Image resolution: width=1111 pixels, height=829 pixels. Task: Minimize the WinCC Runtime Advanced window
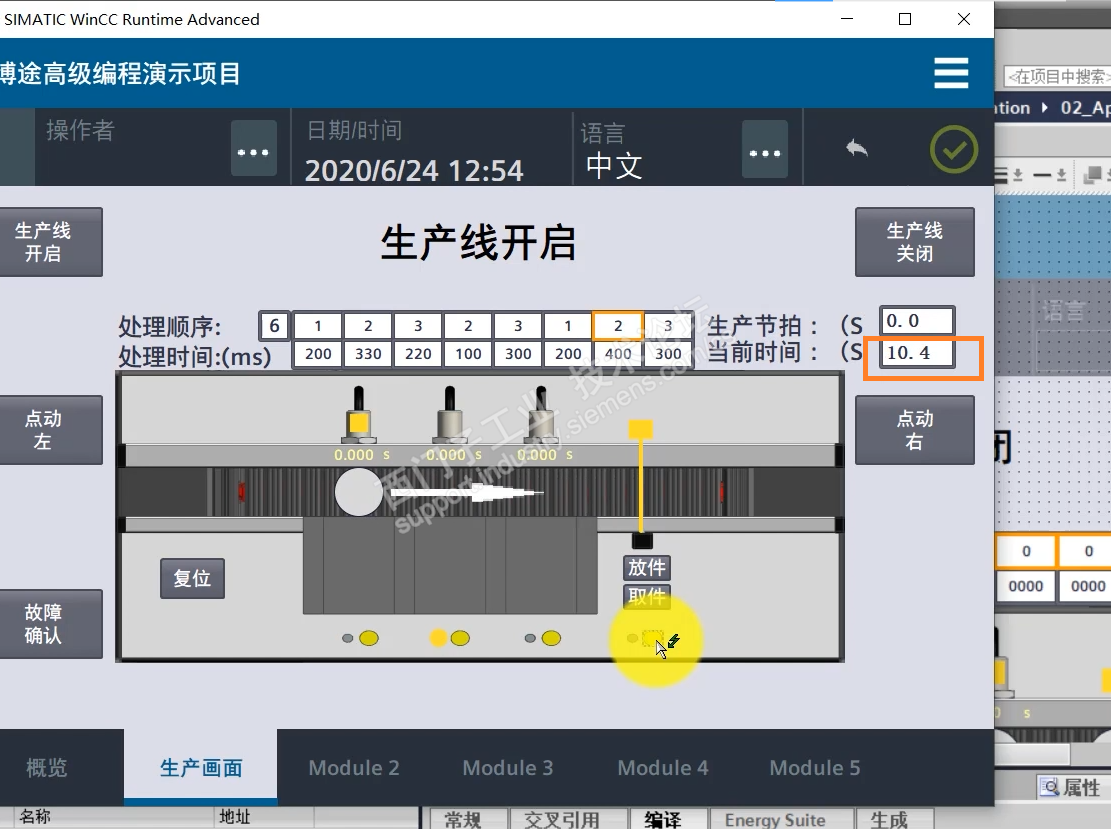847,19
